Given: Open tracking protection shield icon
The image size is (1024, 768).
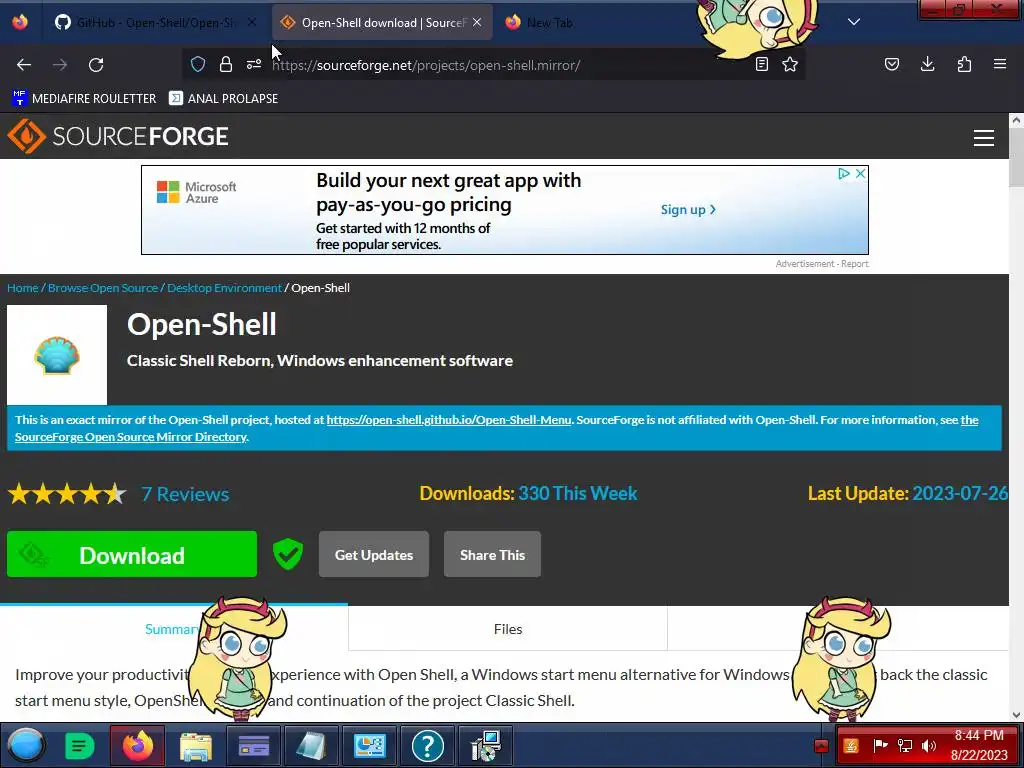Looking at the screenshot, I should point(198,64).
